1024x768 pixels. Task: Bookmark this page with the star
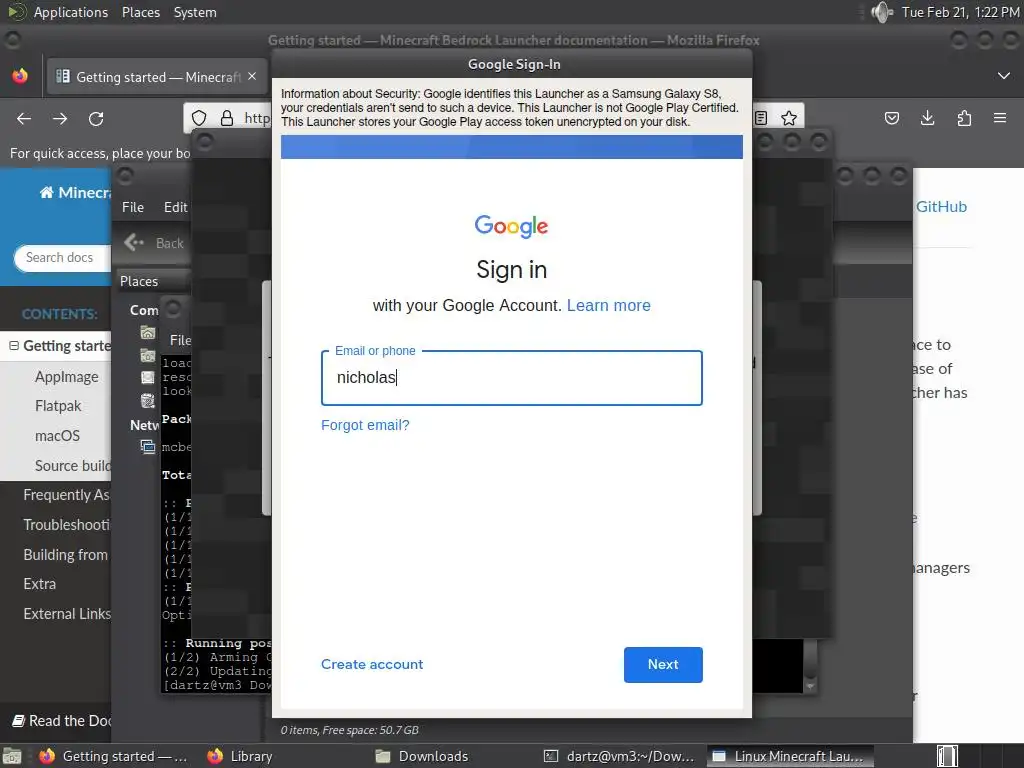coord(789,118)
